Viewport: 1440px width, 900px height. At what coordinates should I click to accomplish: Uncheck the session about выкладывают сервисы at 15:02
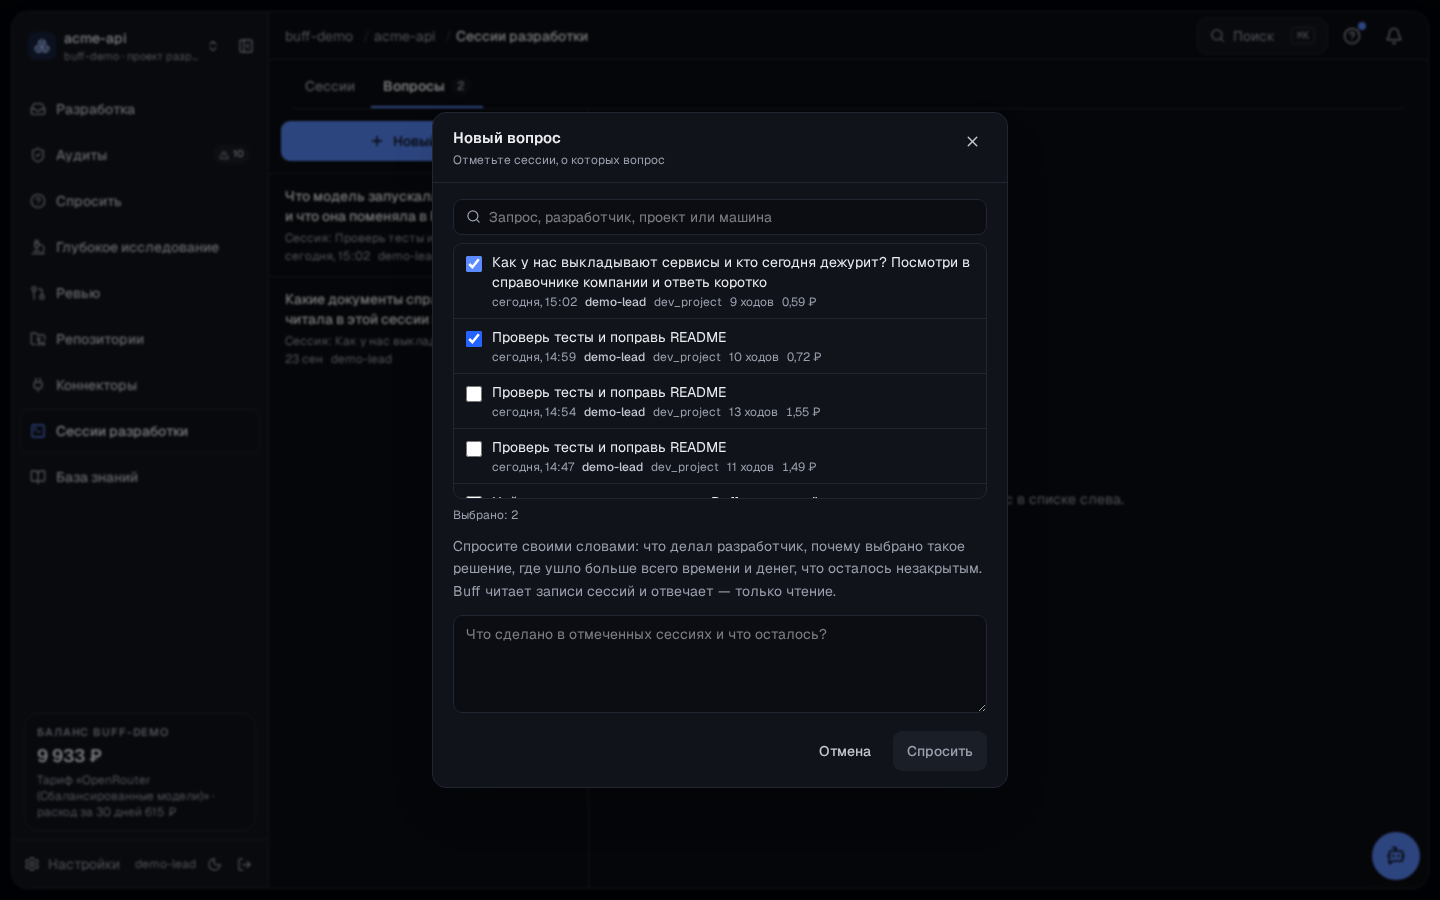pyautogui.click(x=474, y=264)
